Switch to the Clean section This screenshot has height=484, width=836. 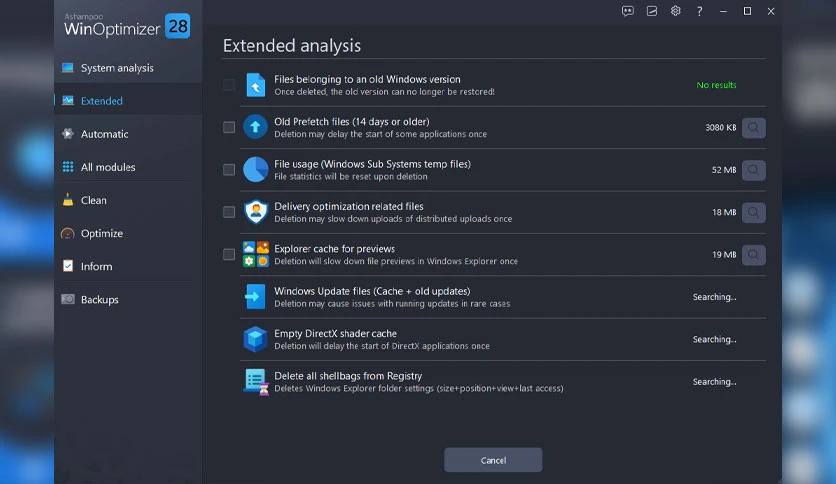tap(128, 200)
